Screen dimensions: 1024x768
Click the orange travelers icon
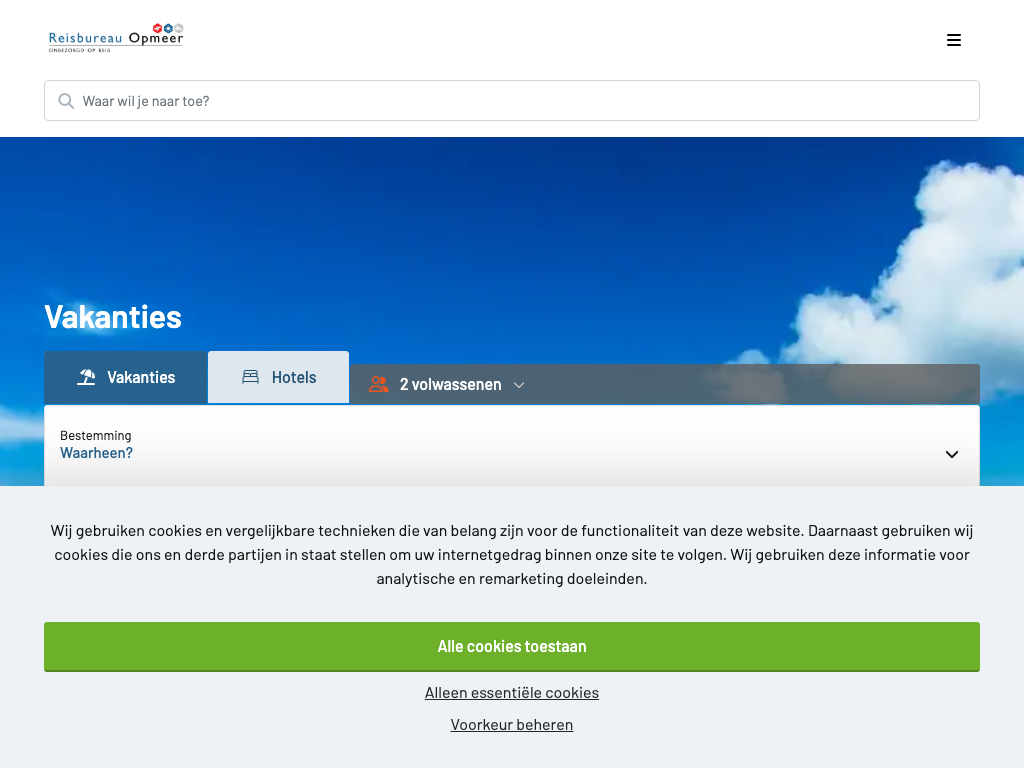[x=378, y=384]
